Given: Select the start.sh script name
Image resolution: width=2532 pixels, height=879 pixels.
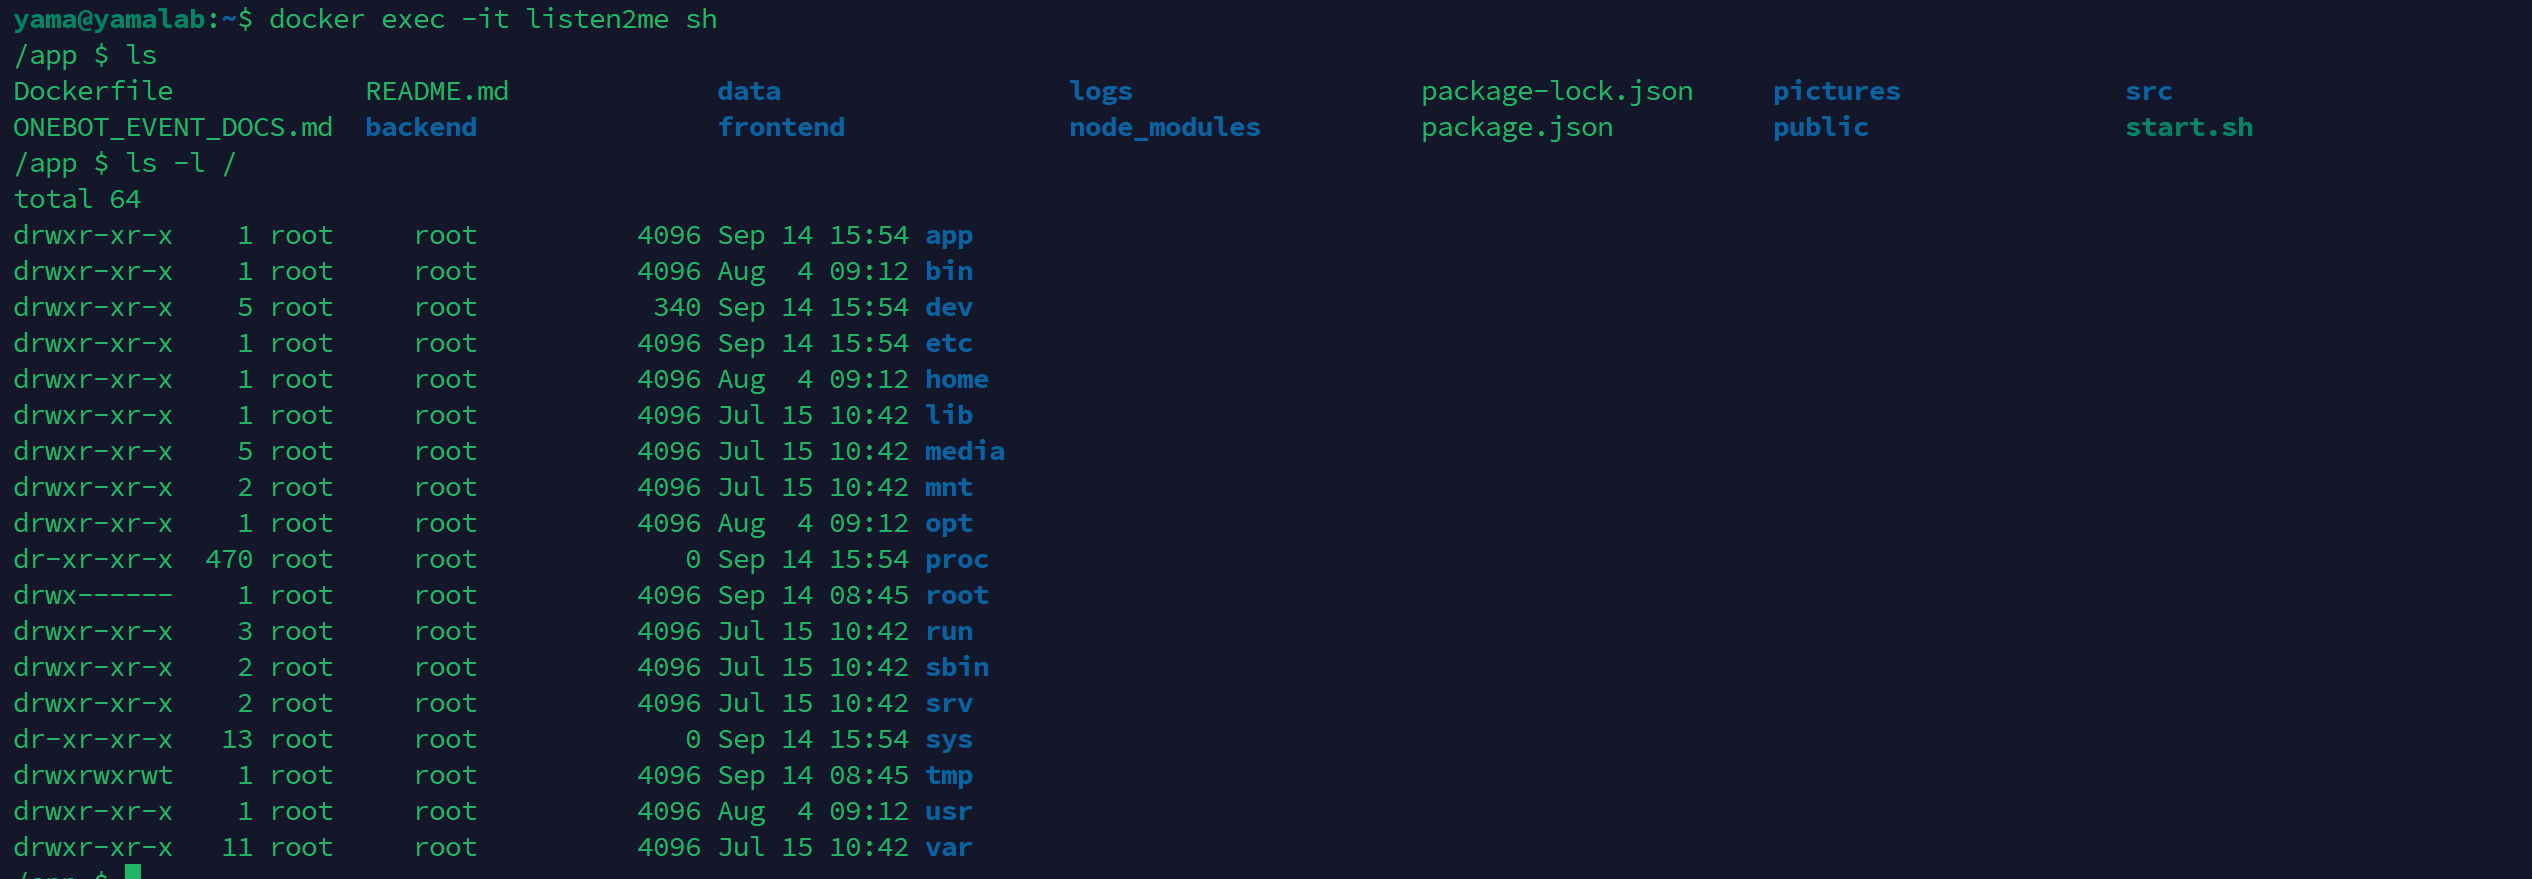Looking at the screenshot, I should click(2189, 127).
